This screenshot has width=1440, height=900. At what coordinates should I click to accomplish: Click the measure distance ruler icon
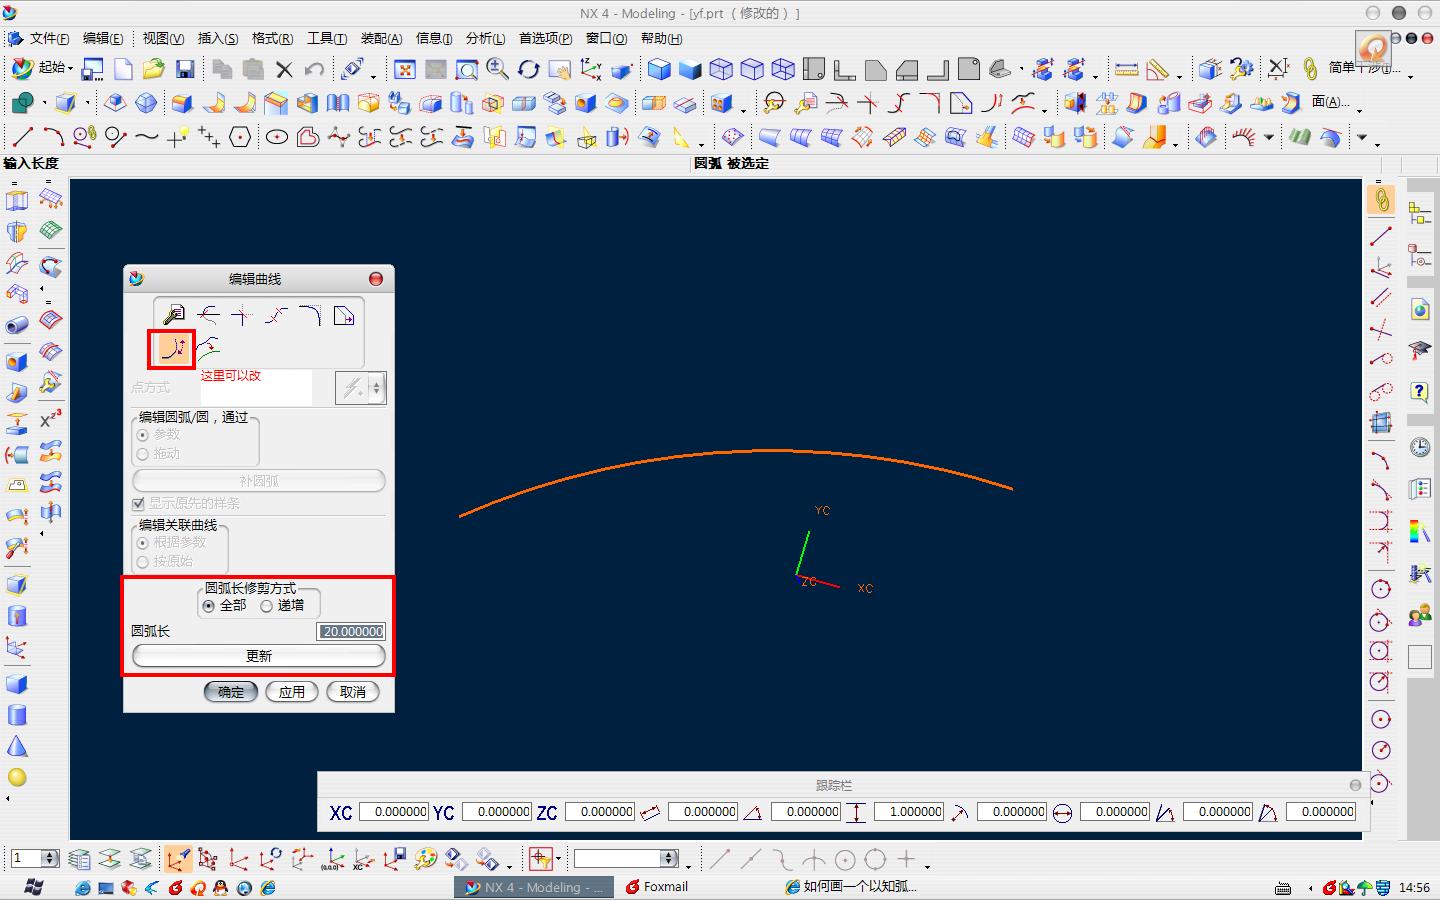1127,69
